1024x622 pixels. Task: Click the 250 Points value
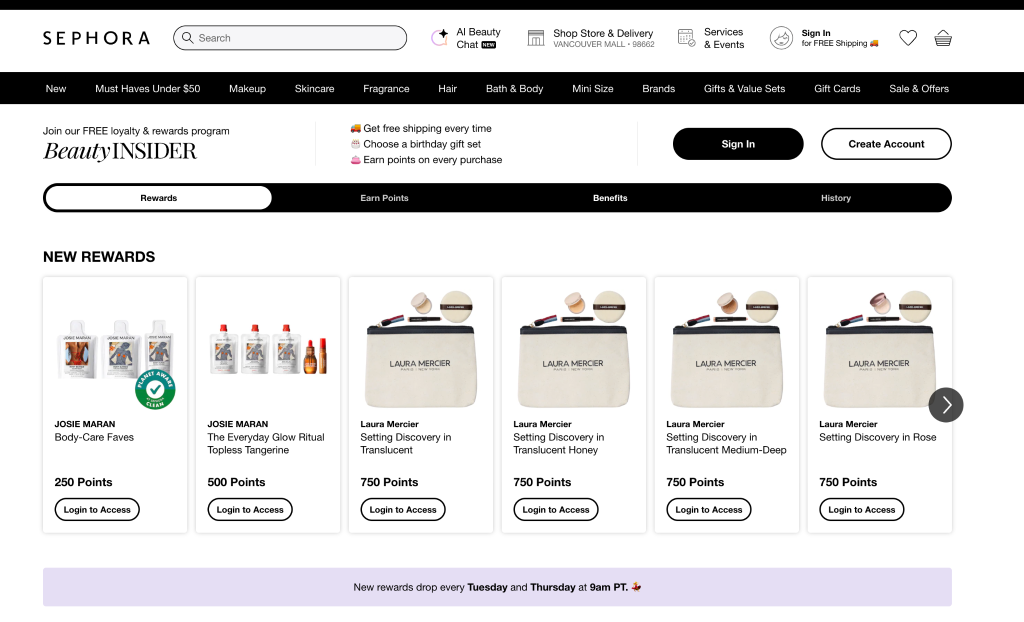[x=83, y=482]
